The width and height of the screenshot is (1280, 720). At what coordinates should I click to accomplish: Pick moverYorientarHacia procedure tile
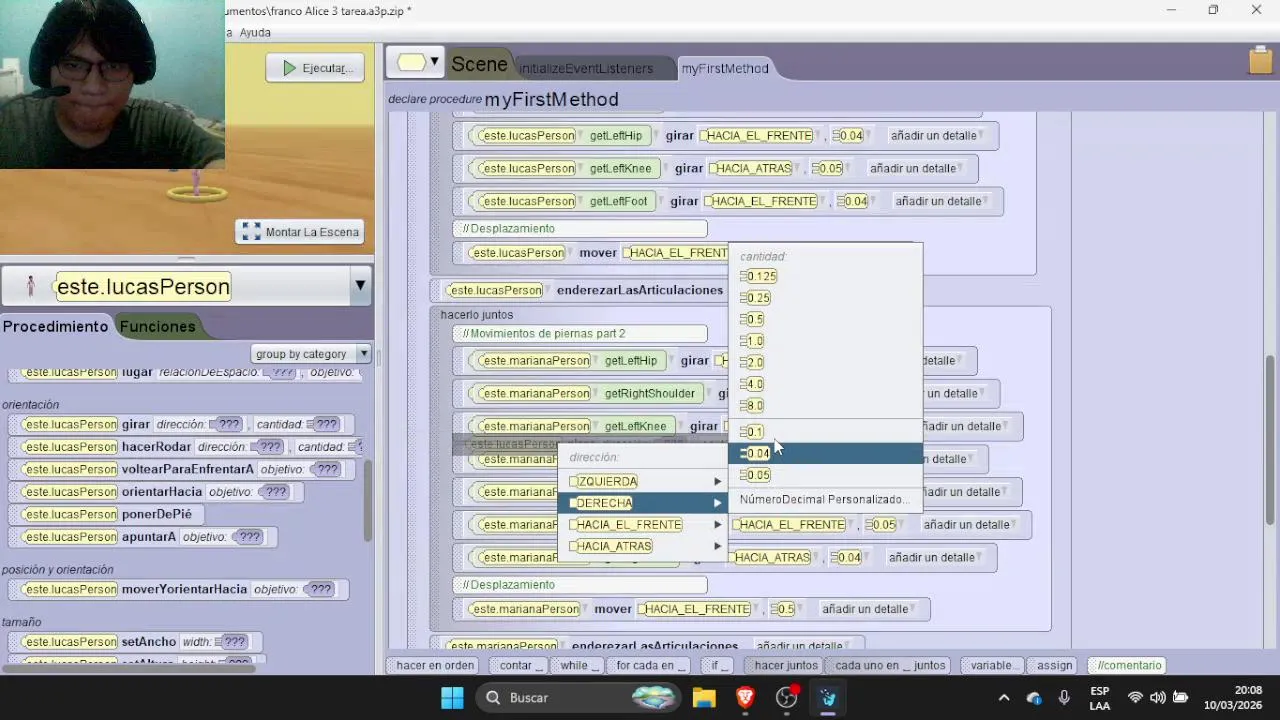(178, 589)
